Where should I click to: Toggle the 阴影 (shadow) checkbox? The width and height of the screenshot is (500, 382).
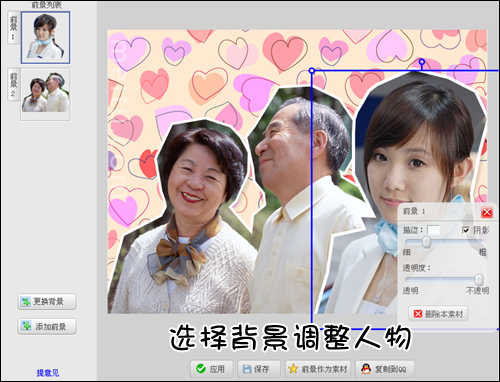(x=466, y=230)
